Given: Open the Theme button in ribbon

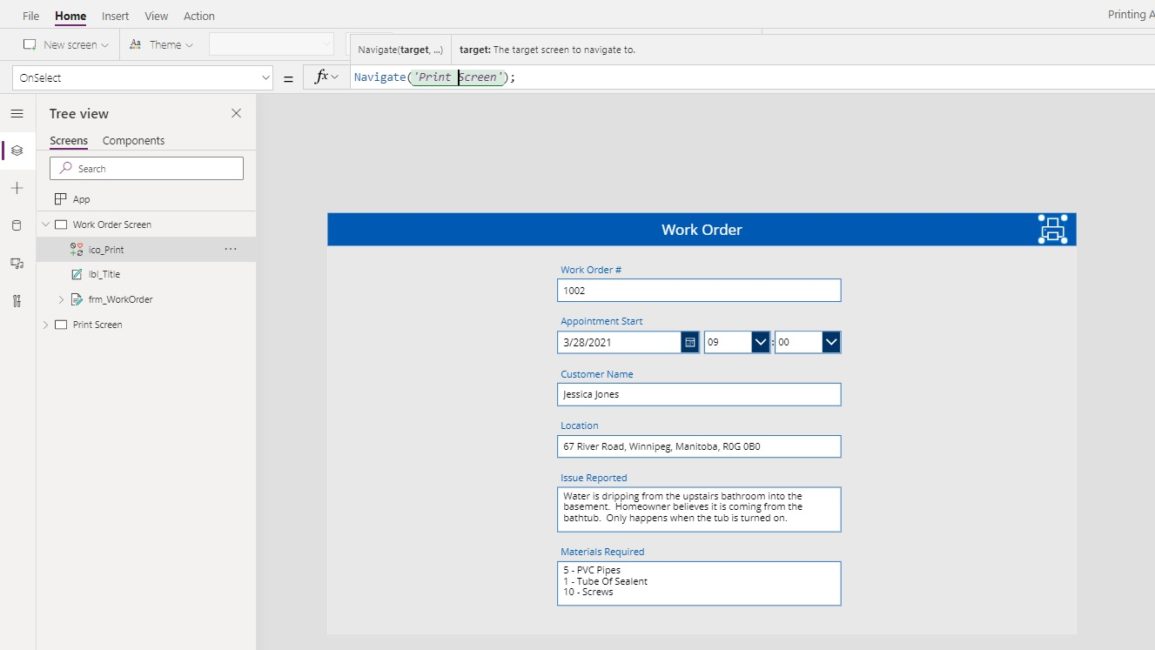Looking at the screenshot, I should point(161,45).
